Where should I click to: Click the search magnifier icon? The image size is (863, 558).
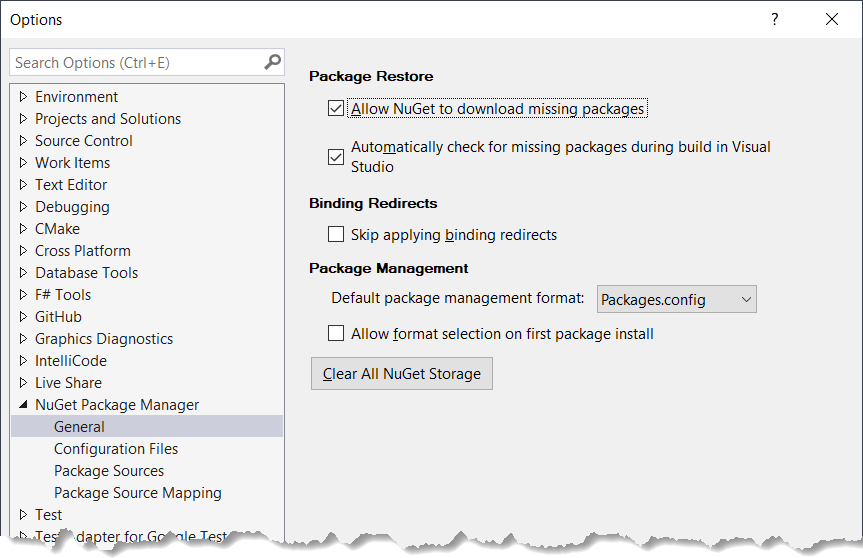coord(272,62)
